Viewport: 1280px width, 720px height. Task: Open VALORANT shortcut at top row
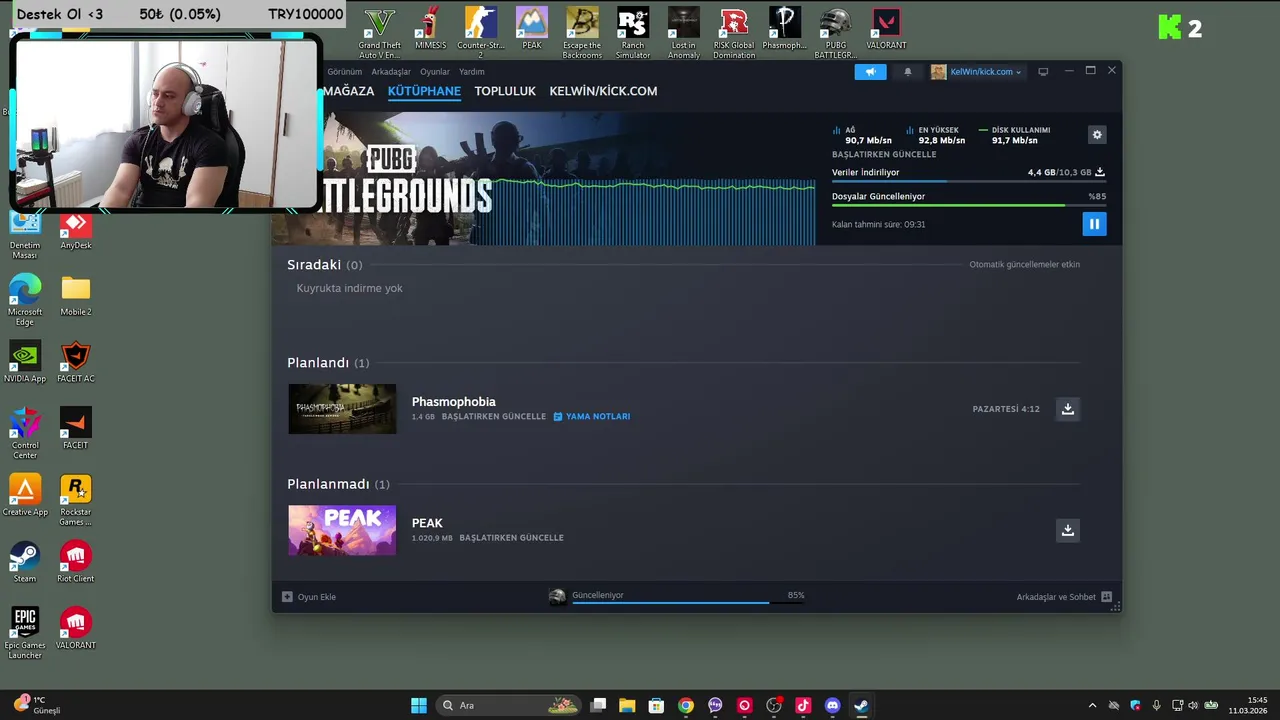(x=886, y=29)
